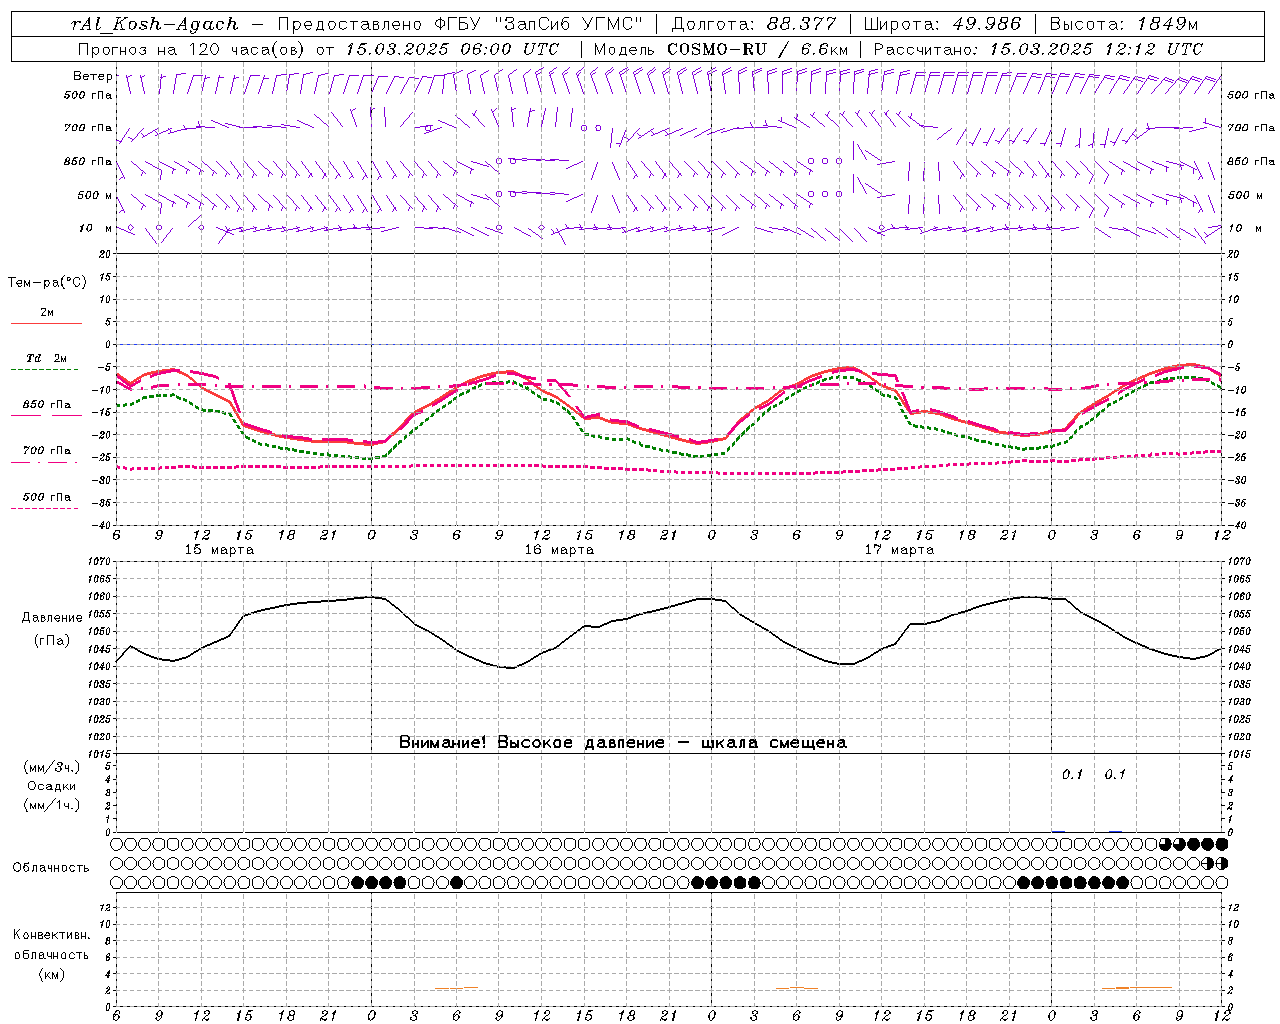This screenshot has width=1280, height=1024.
Task: Click the Конвективн. облачность panel label
Action: (x=51, y=945)
